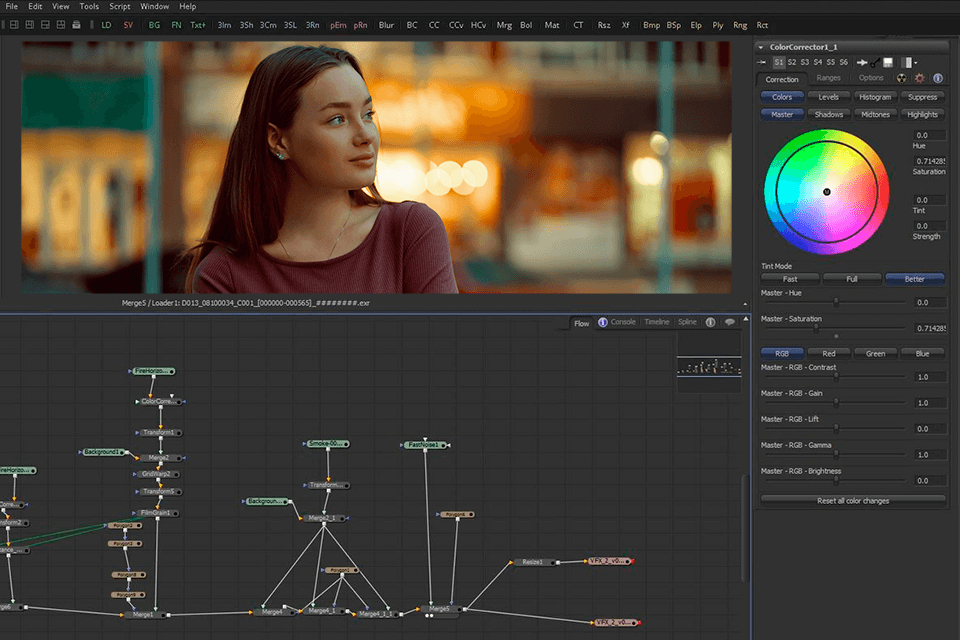Click the radioactive icon in ColorCorrector panel
This screenshot has width=960, height=640.
pyautogui.click(x=903, y=78)
